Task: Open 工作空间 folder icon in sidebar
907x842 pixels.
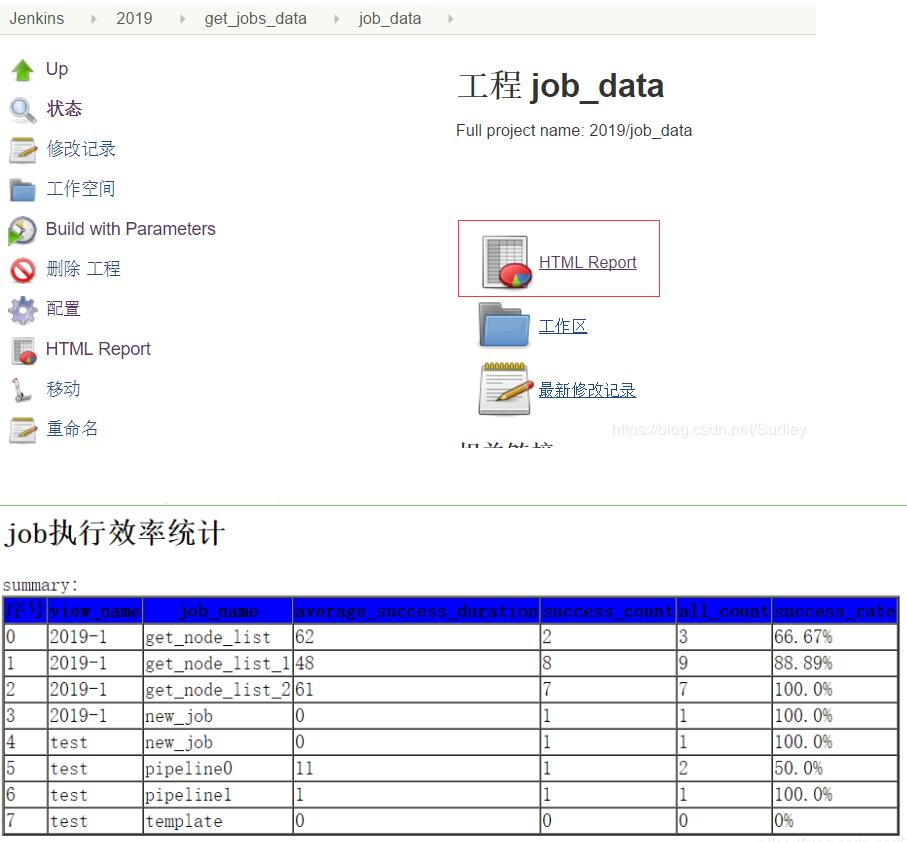Action: 22,188
